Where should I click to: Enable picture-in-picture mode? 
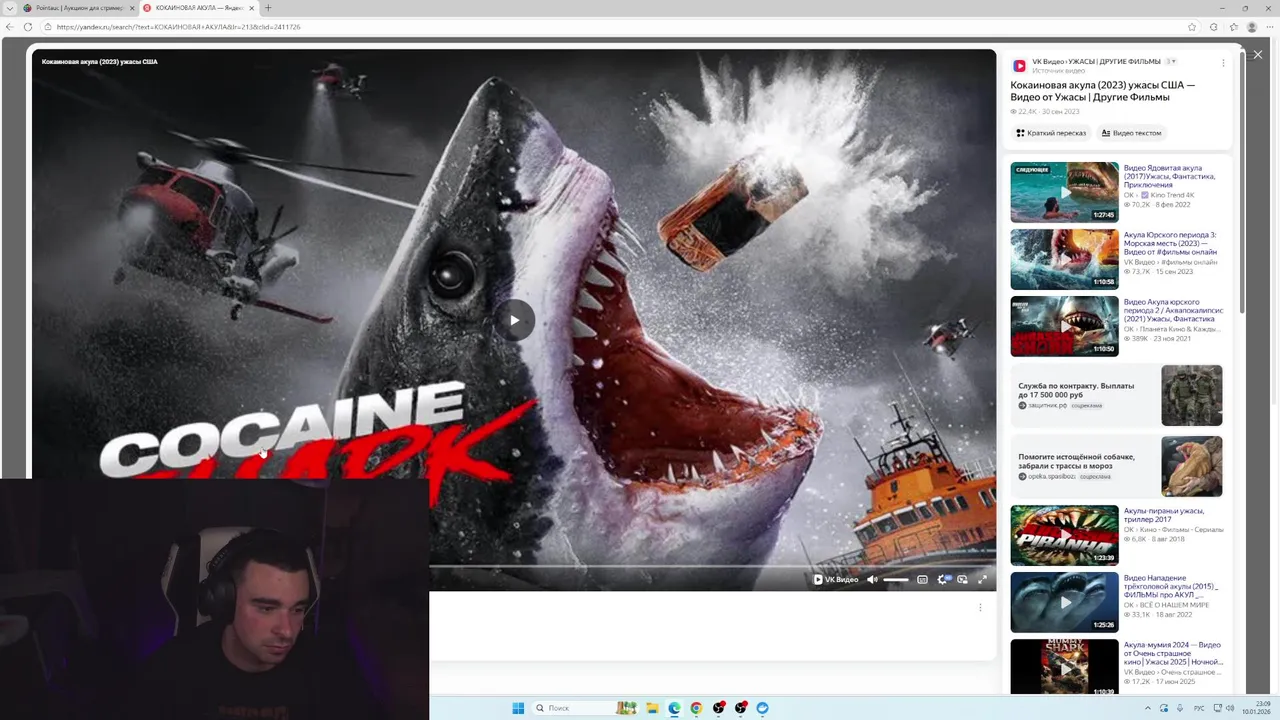tap(962, 579)
